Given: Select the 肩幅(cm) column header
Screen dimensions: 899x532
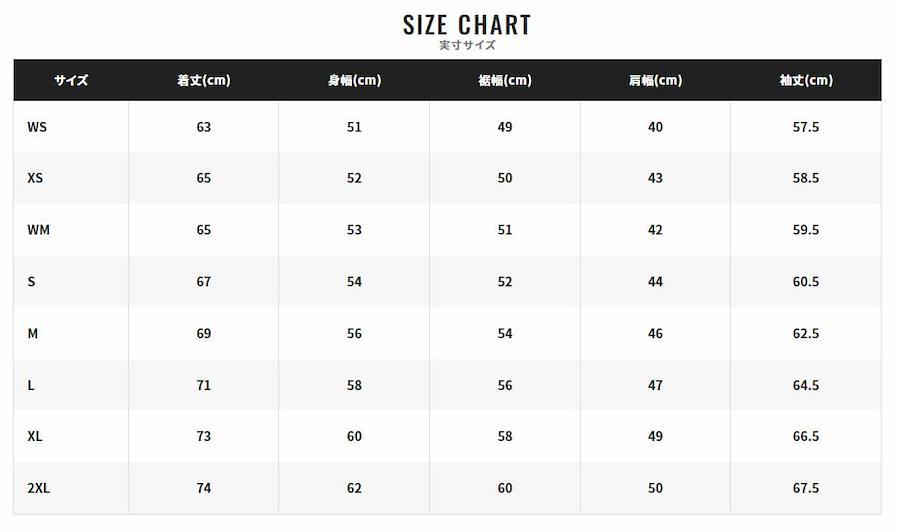Looking at the screenshot, I should pos(655,80).
